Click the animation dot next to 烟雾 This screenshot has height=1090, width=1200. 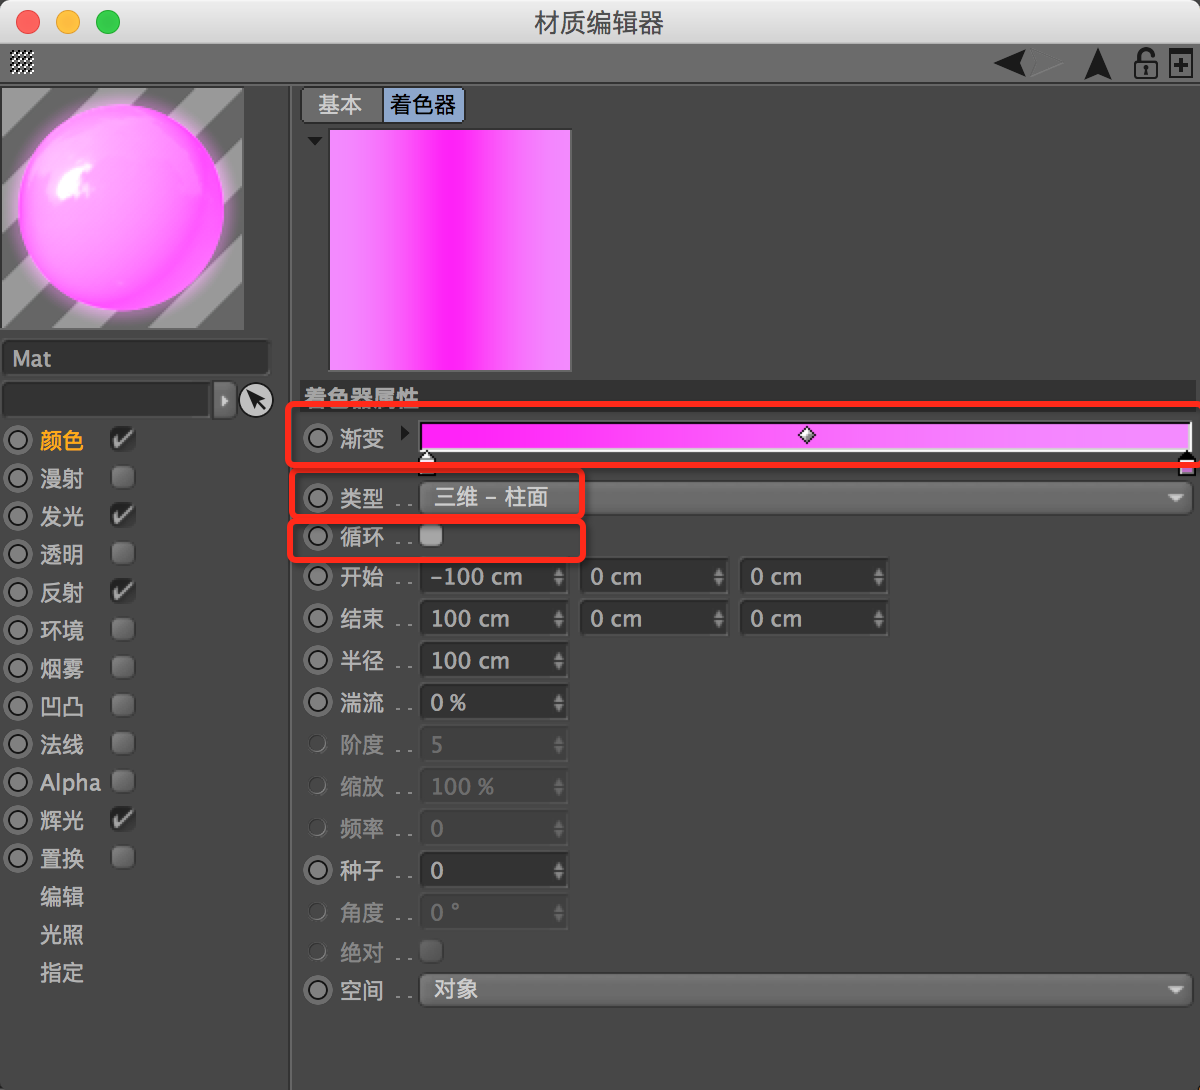18,668
